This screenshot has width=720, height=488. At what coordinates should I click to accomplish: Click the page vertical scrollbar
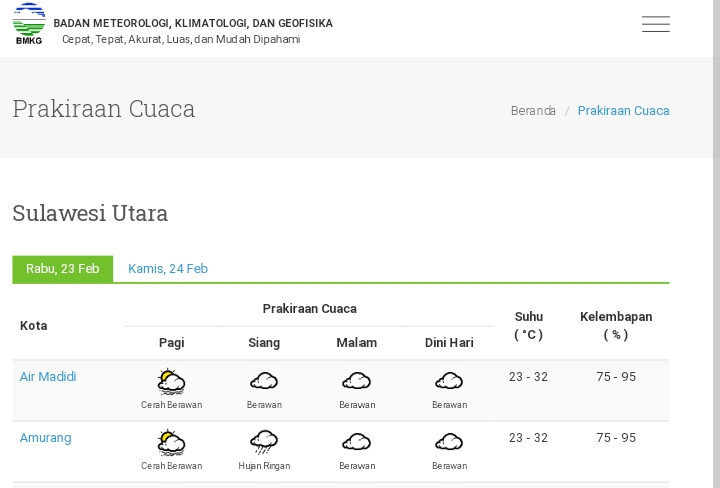[716, 244]
